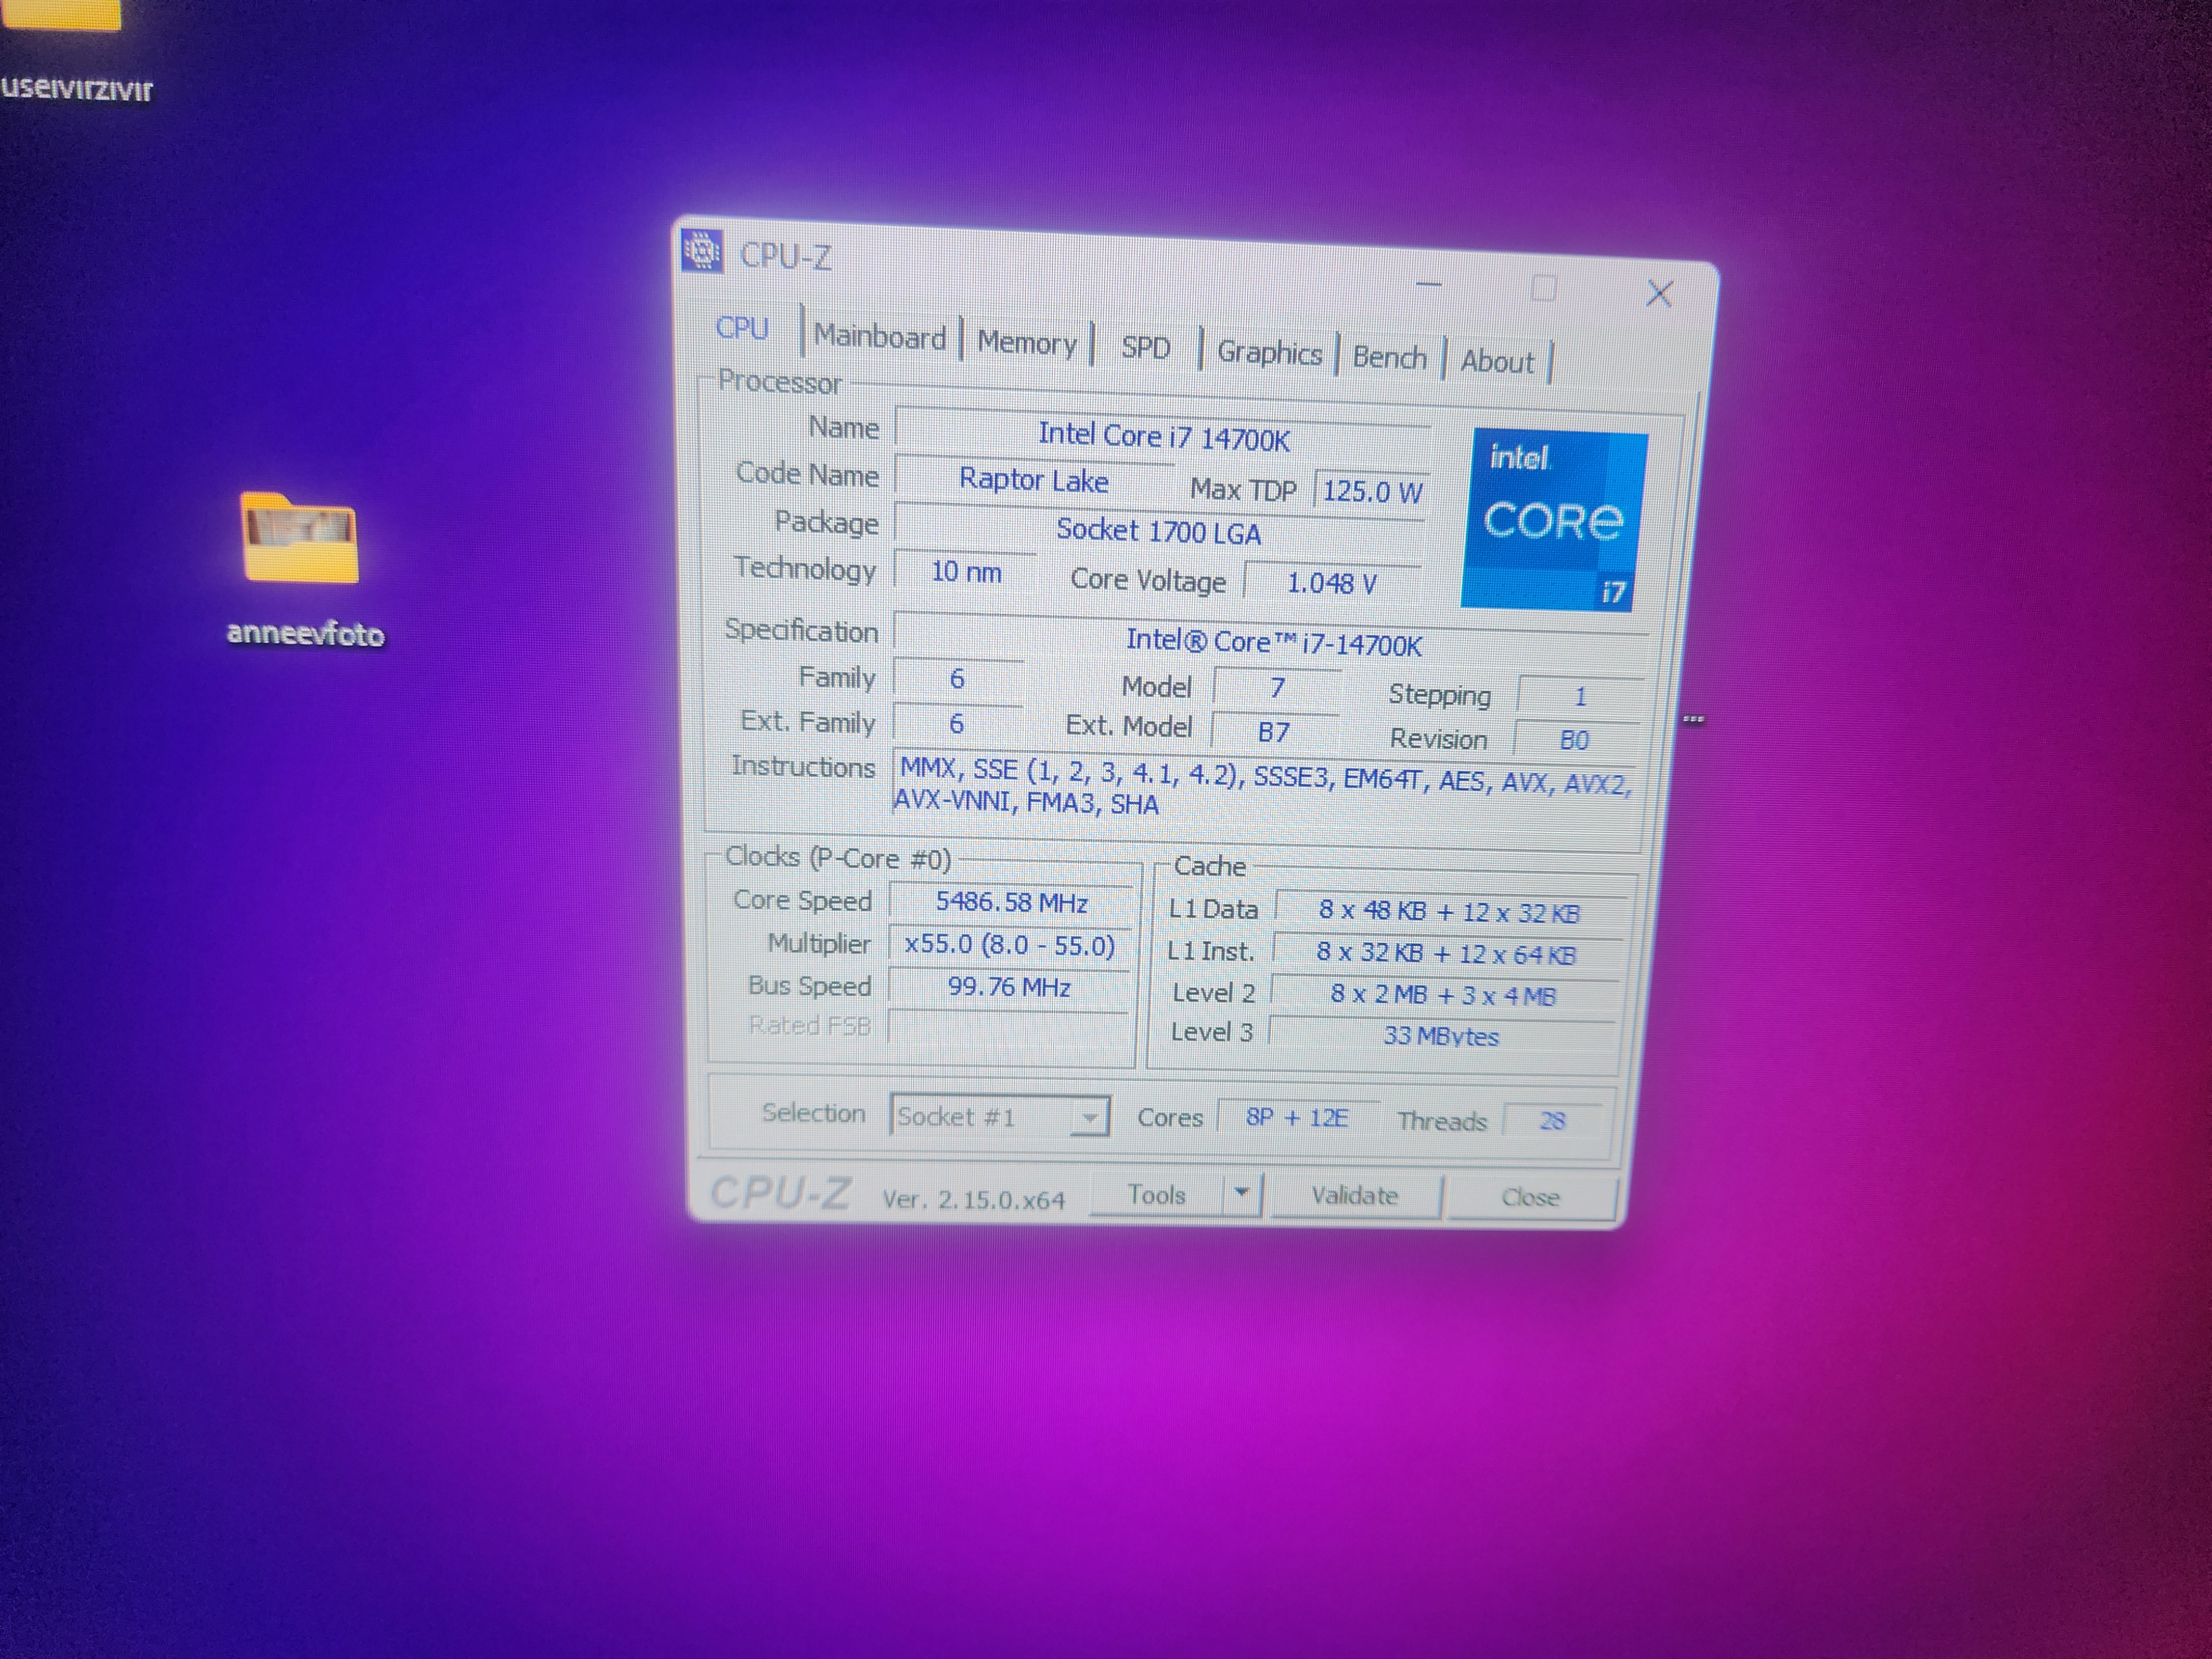Click the Ext. Model value 'B7'
Image resolution: width=2212 pixels, height=1659 pixels.
click(x=1274, y=731)
